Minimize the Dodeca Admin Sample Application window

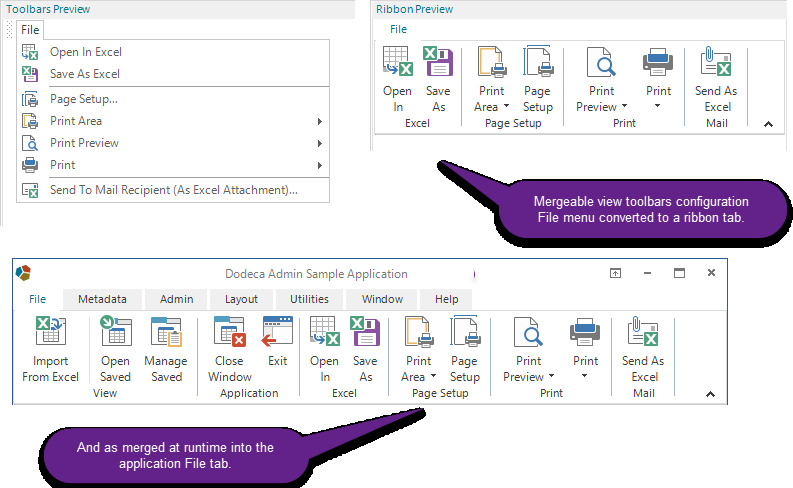click(x=647, y=273)
